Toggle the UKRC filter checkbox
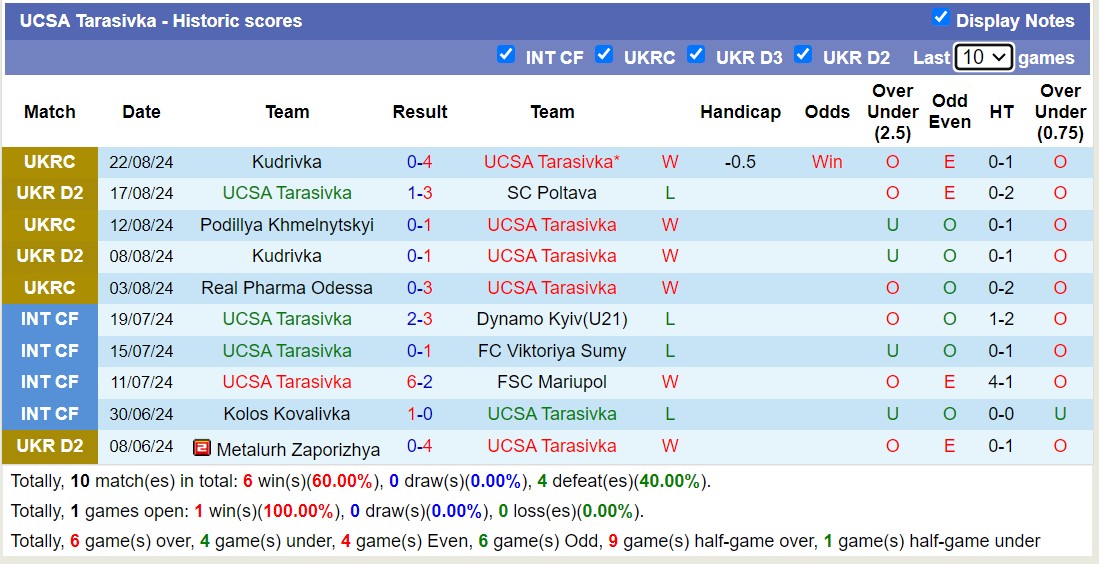This screenshot has width=1099, height=564. click(604, 55)
